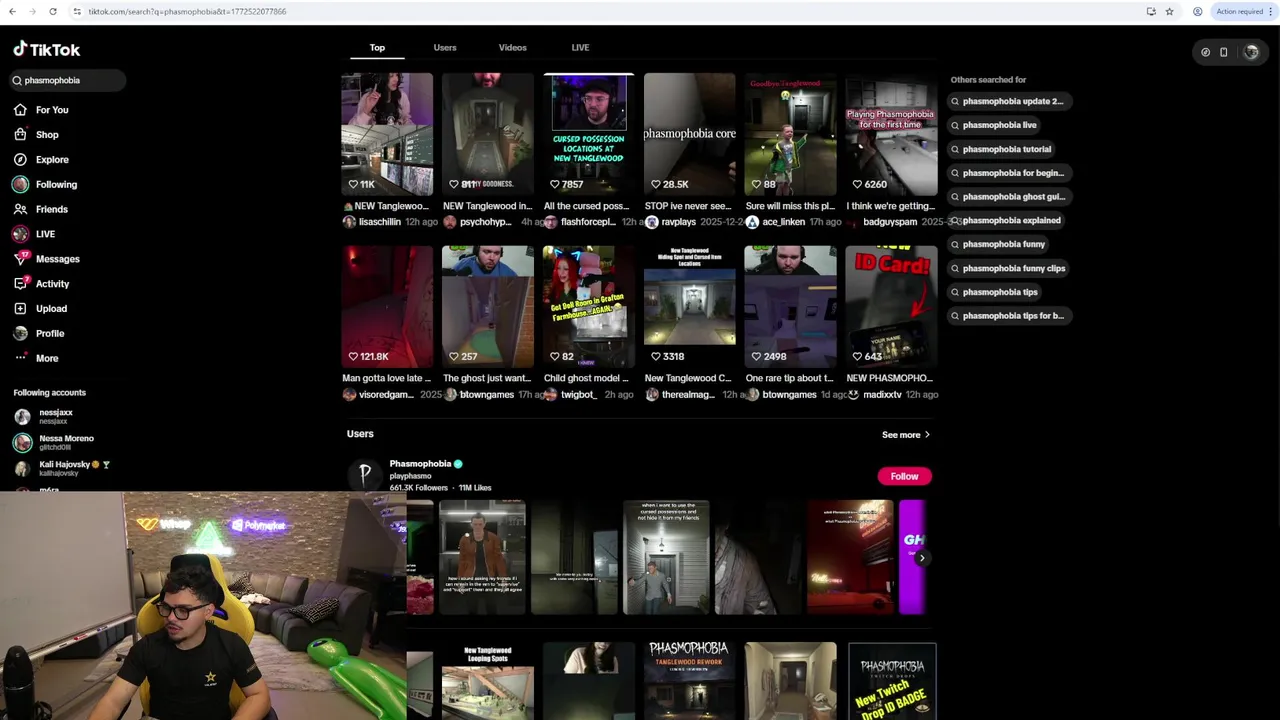This screenshot has height=720, width=1280.
Task: Search for phasmophobia tutorial suggestion
Action: coord(1001,149)
